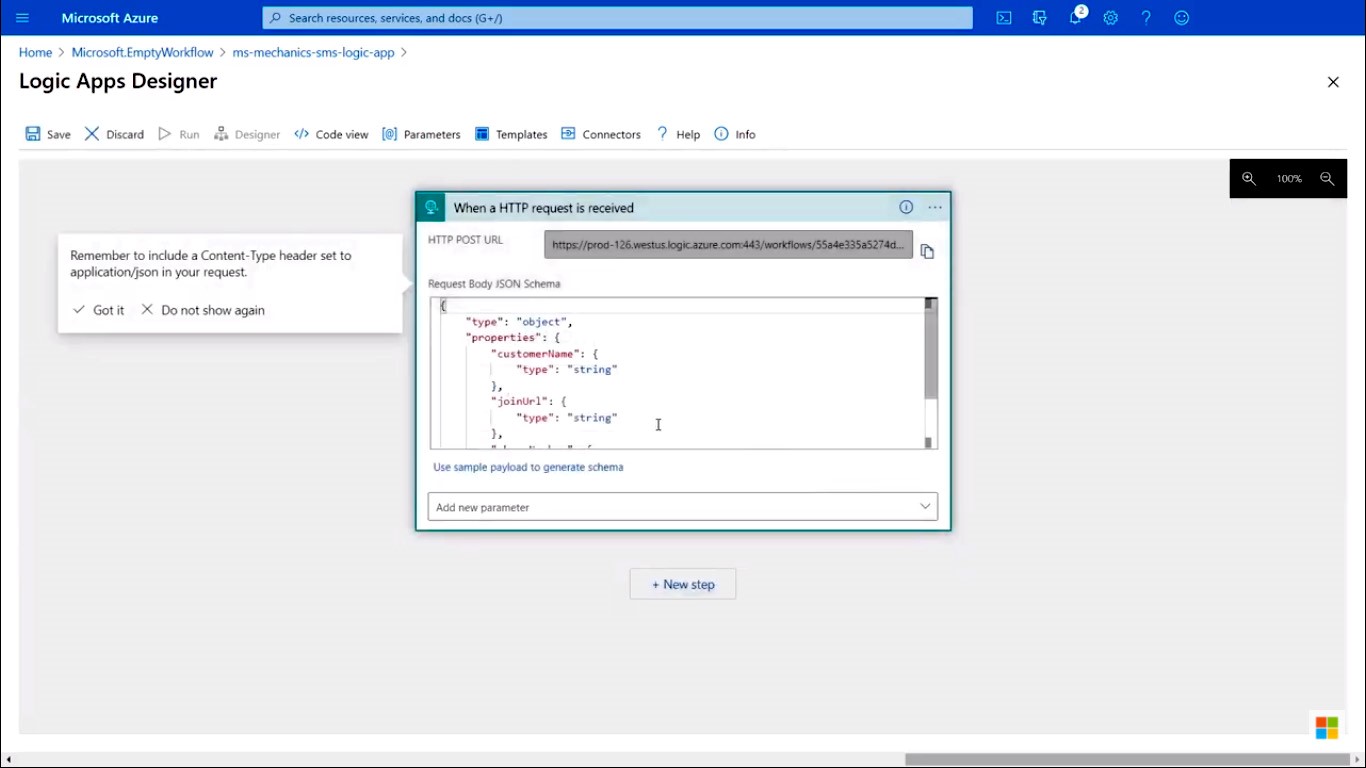Image resolution: width=1366 pixels, height=768 pixels.
Task: Choose 'Do not show again' on the tip
Action: (203, 310)
